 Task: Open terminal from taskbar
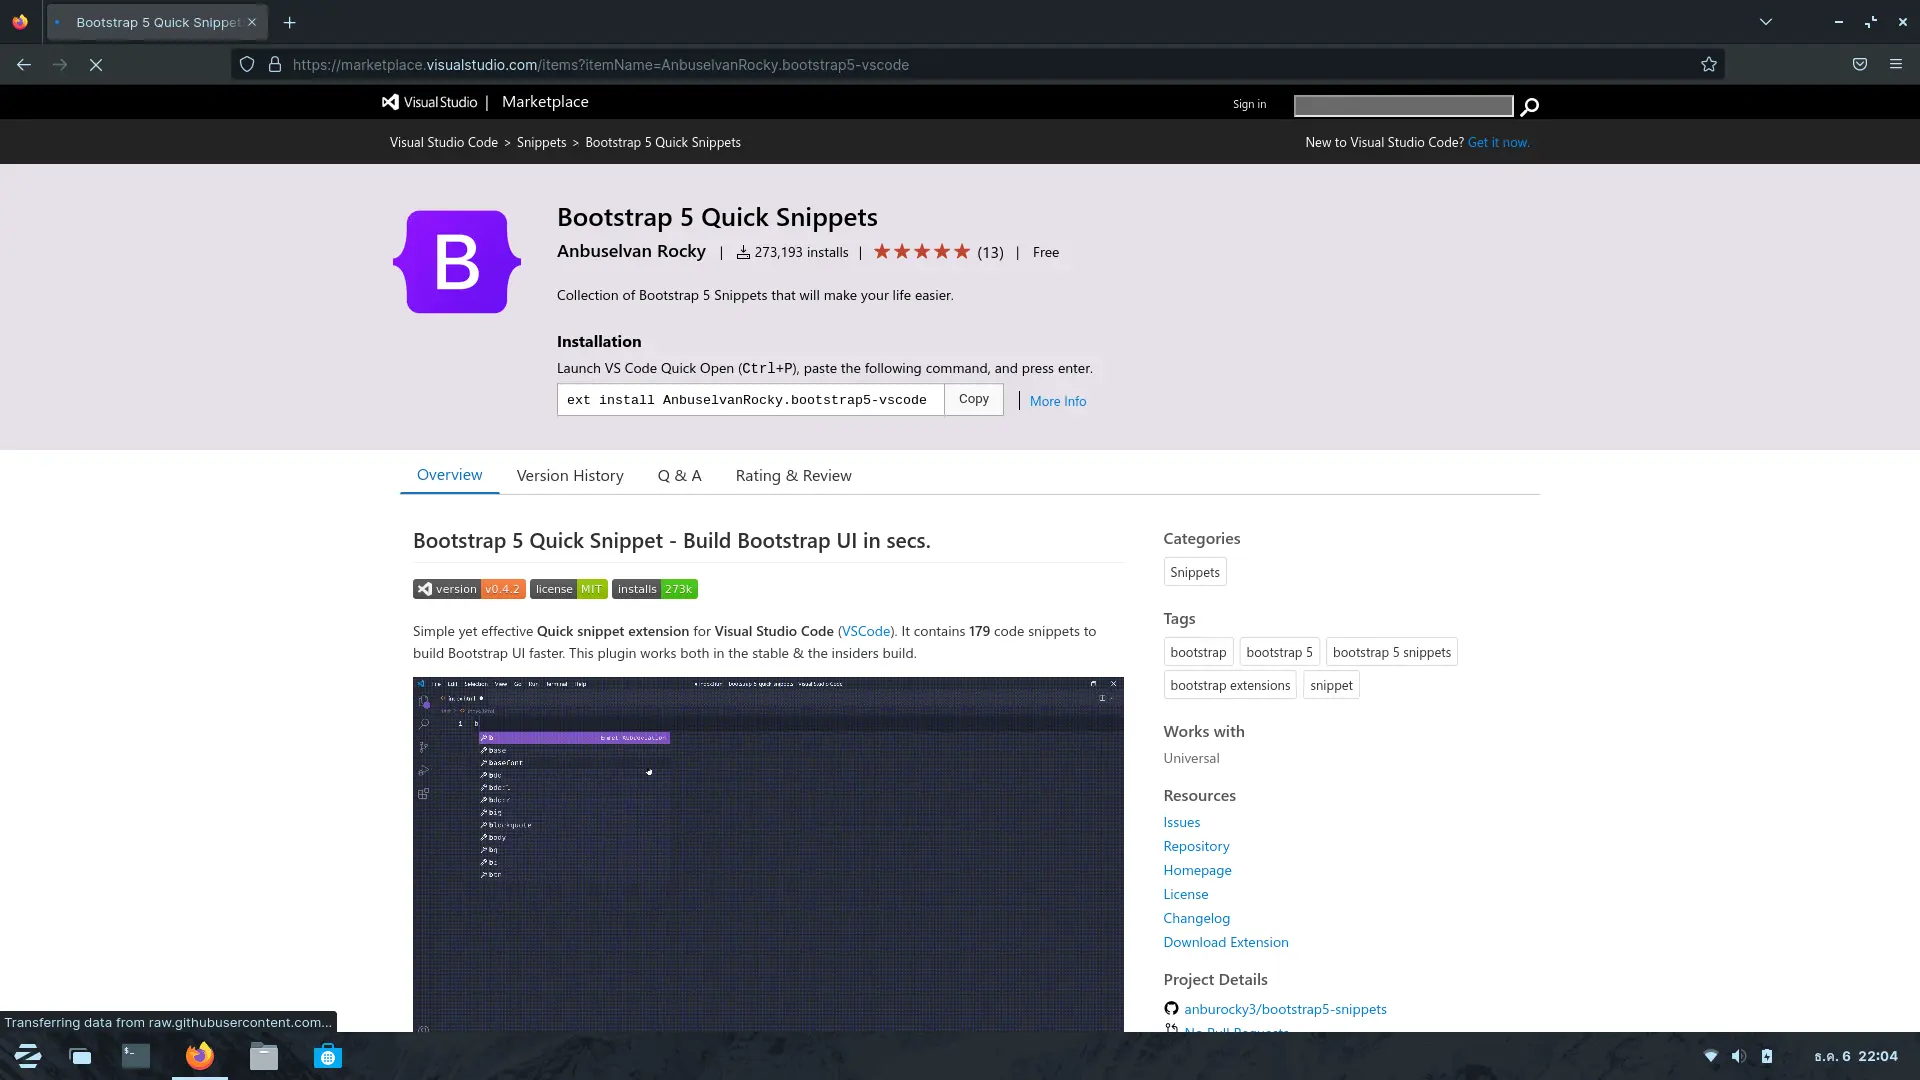pyautogui.click(x=136, y=1056)
